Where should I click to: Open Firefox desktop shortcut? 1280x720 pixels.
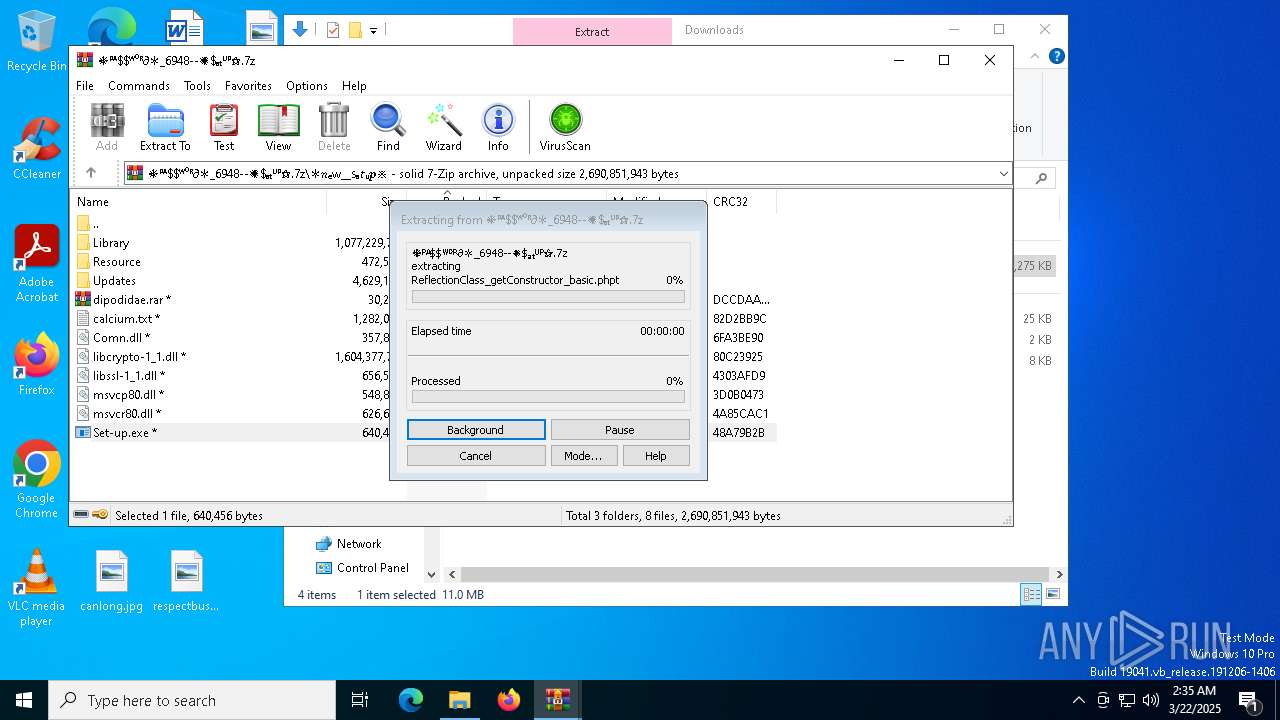[x=37, y=365]
